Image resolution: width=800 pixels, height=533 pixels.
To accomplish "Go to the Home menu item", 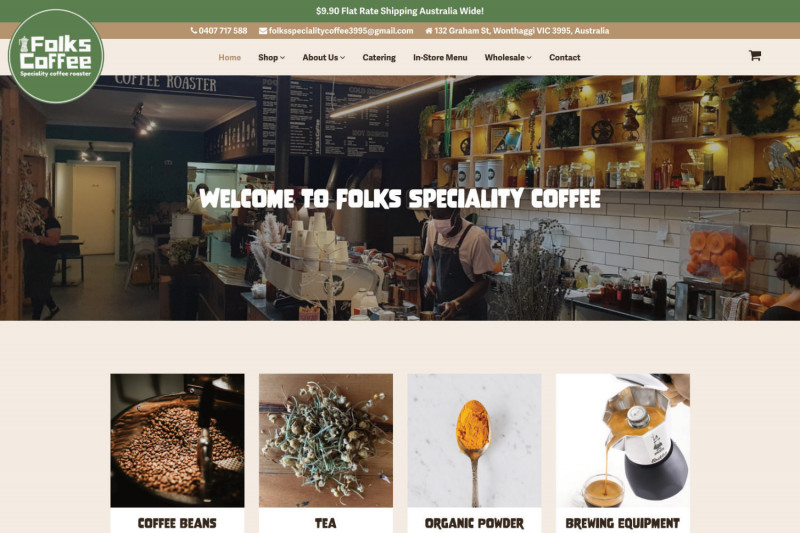I will [x=230, y=57].
